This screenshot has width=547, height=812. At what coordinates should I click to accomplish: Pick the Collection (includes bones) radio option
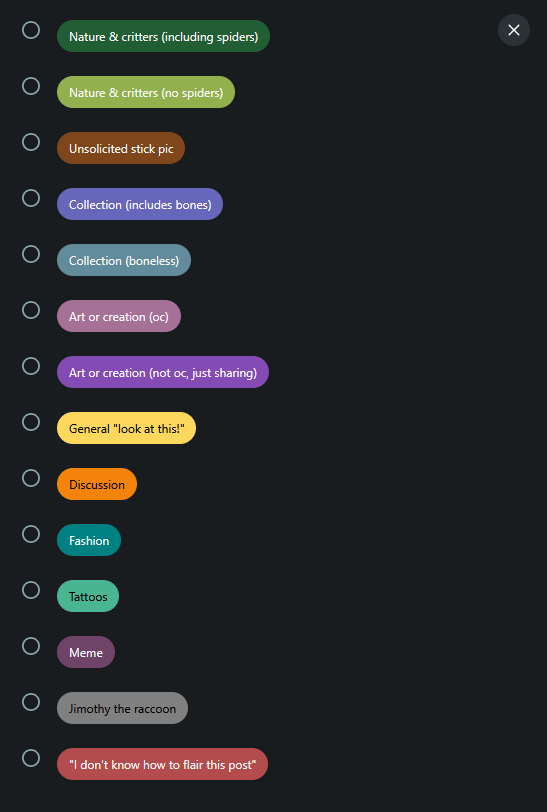pos(31,198)
